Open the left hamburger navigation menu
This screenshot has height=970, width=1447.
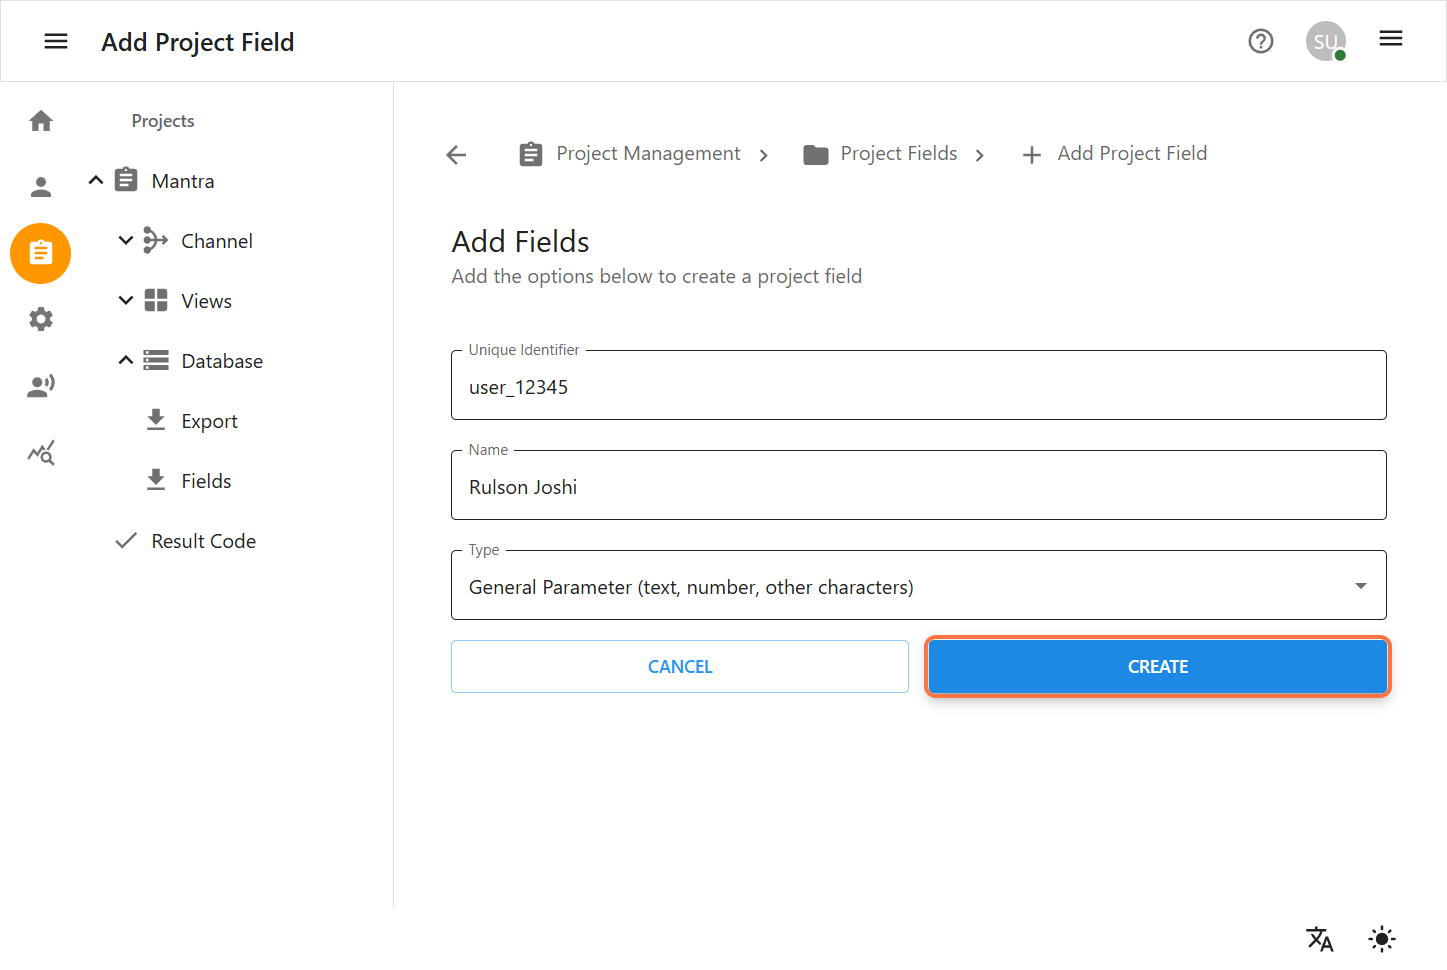(x=56, y=40)
